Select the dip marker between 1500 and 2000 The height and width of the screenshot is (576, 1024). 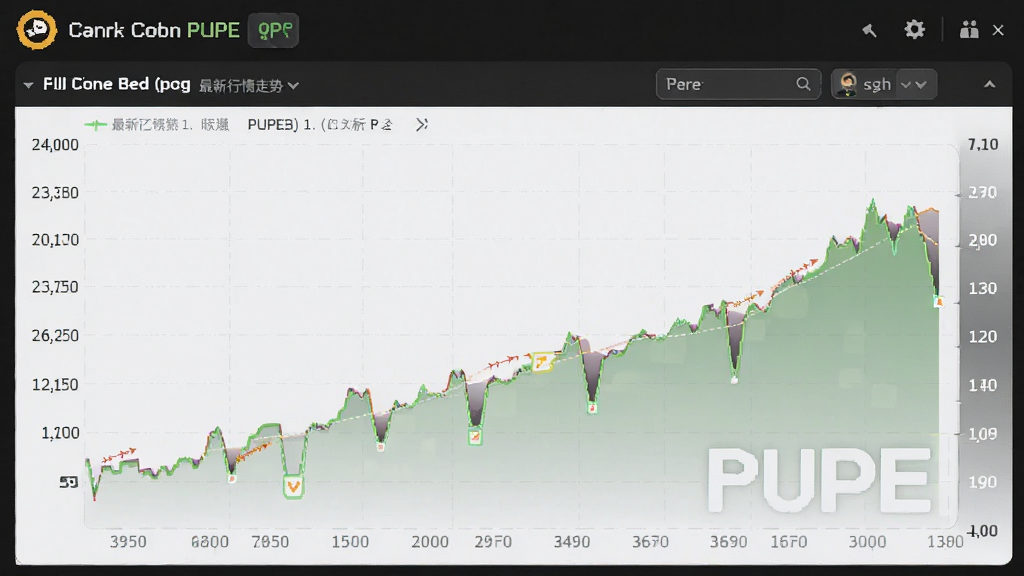[381, 447]
